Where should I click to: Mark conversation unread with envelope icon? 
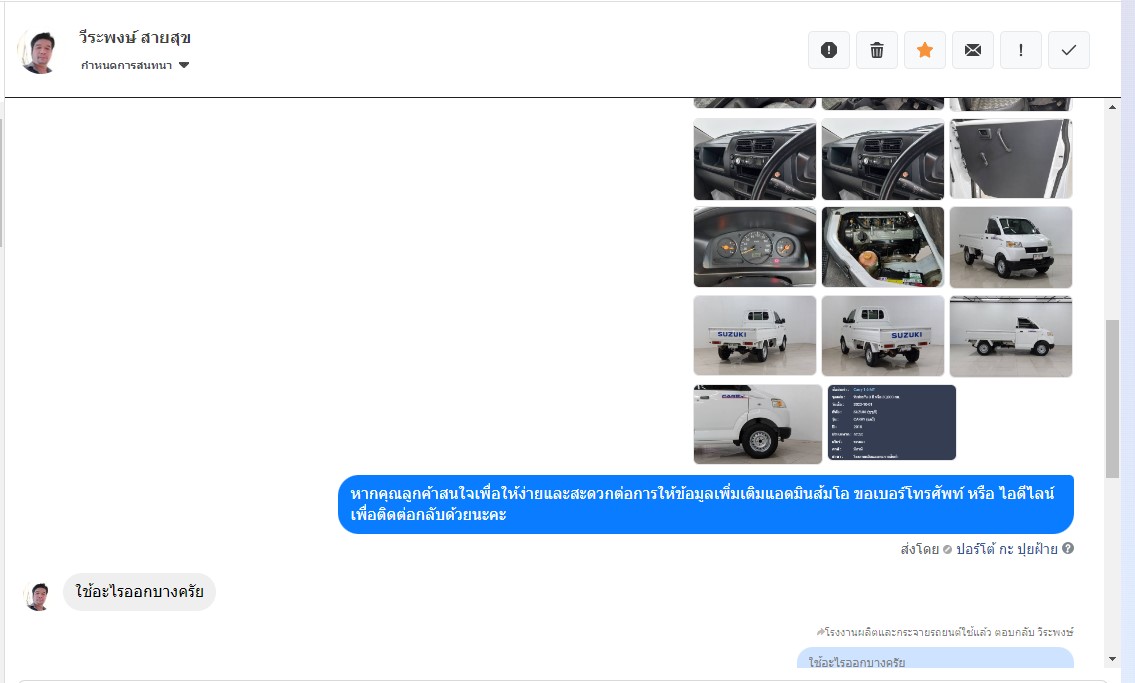[x=973, y=50]
